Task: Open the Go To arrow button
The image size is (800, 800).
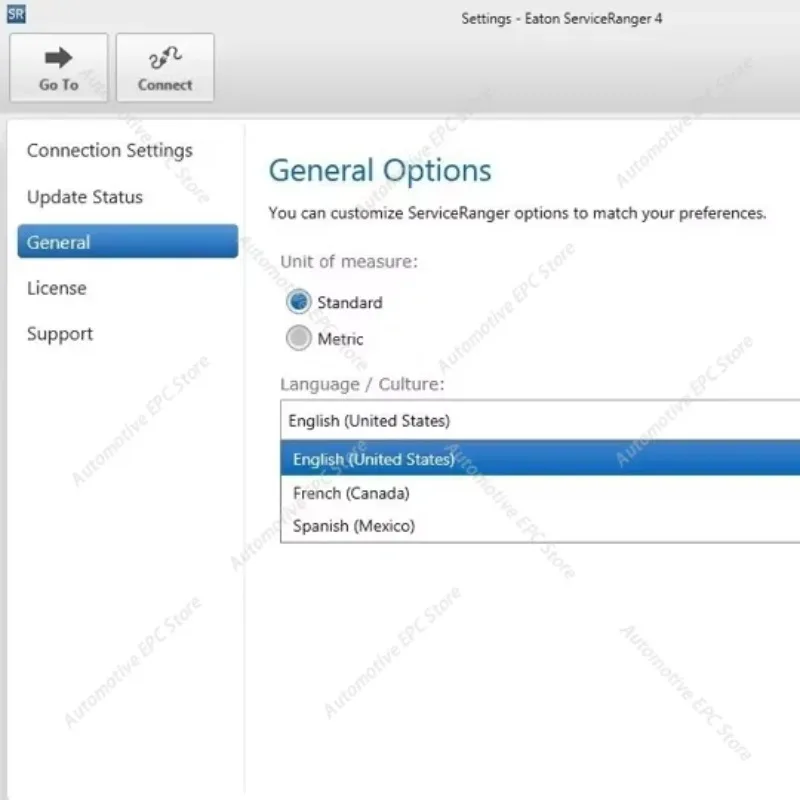Action: pyautogui.click(x=59, y=68)
